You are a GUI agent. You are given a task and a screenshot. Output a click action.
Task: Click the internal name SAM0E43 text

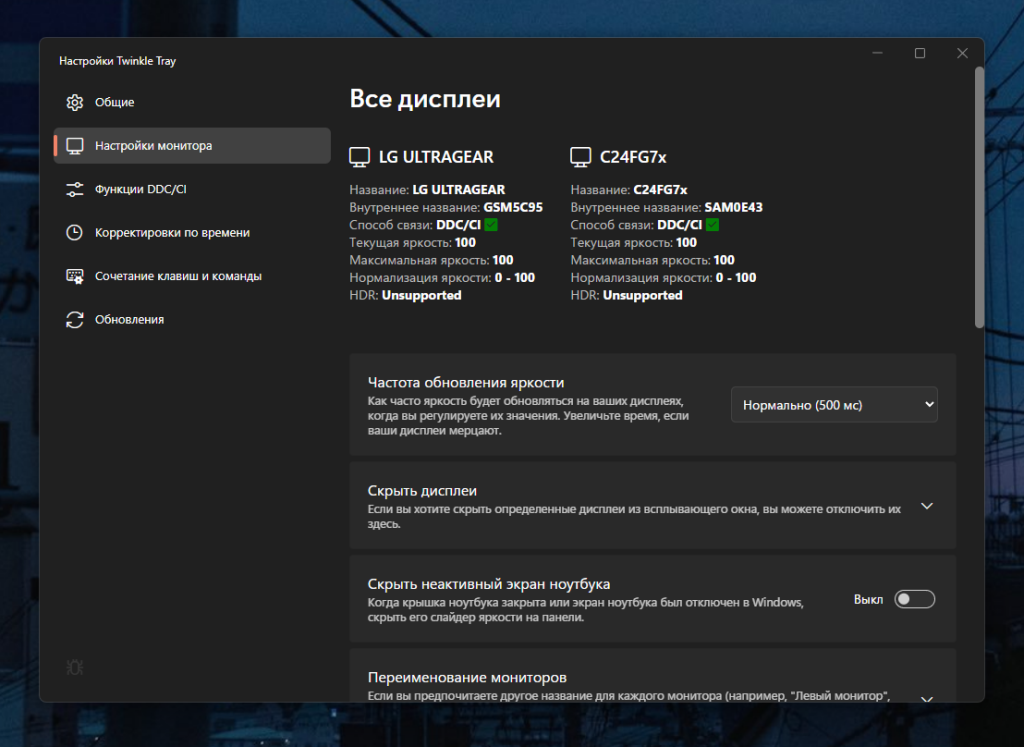tap(733, 208)
